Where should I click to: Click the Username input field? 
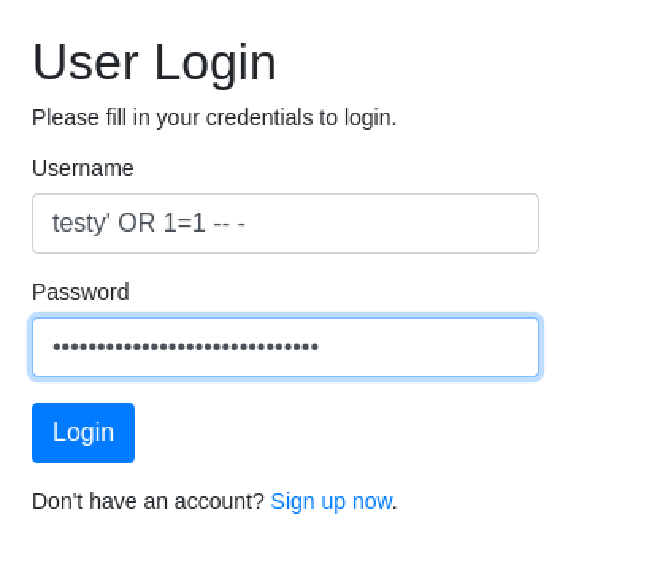click(x=285, y=223)
